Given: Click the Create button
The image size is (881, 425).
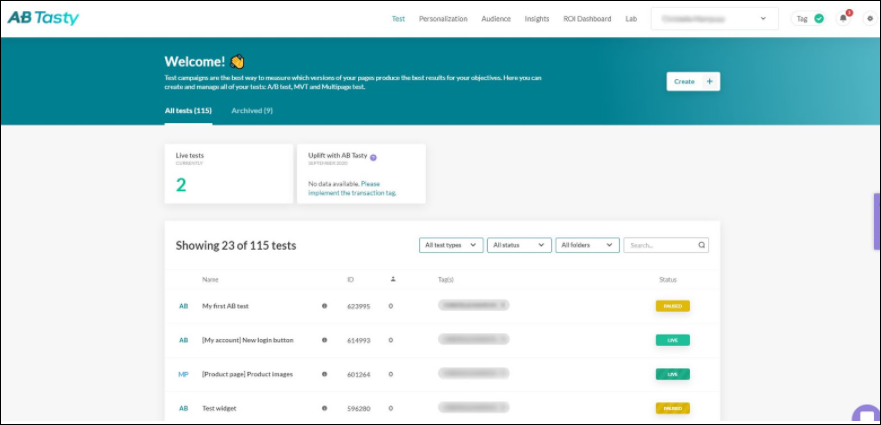Looking at the screenshot, I should pyautogui.click(x=693, y=81).
